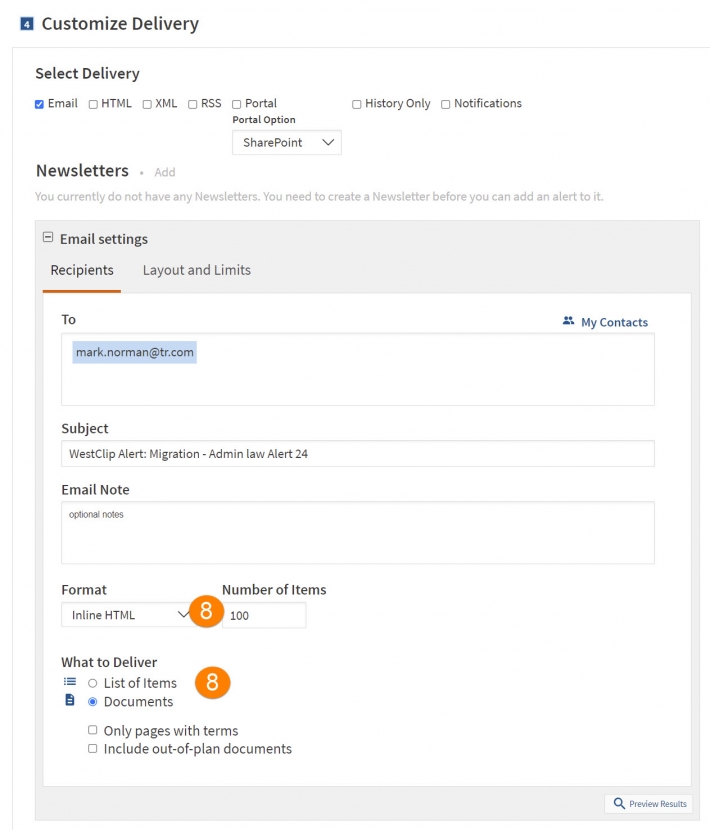
Task: Click the Number of Items field
Action: [264, 615]
